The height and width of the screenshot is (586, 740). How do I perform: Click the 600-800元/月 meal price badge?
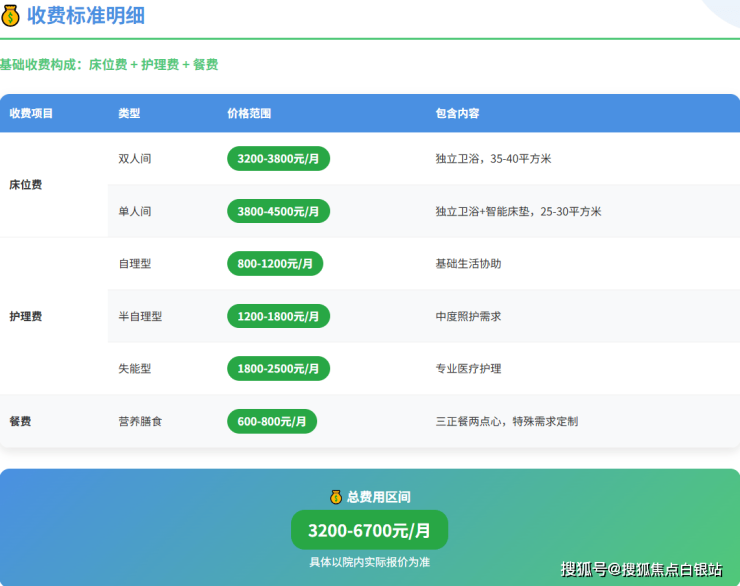tap(272, 422)
